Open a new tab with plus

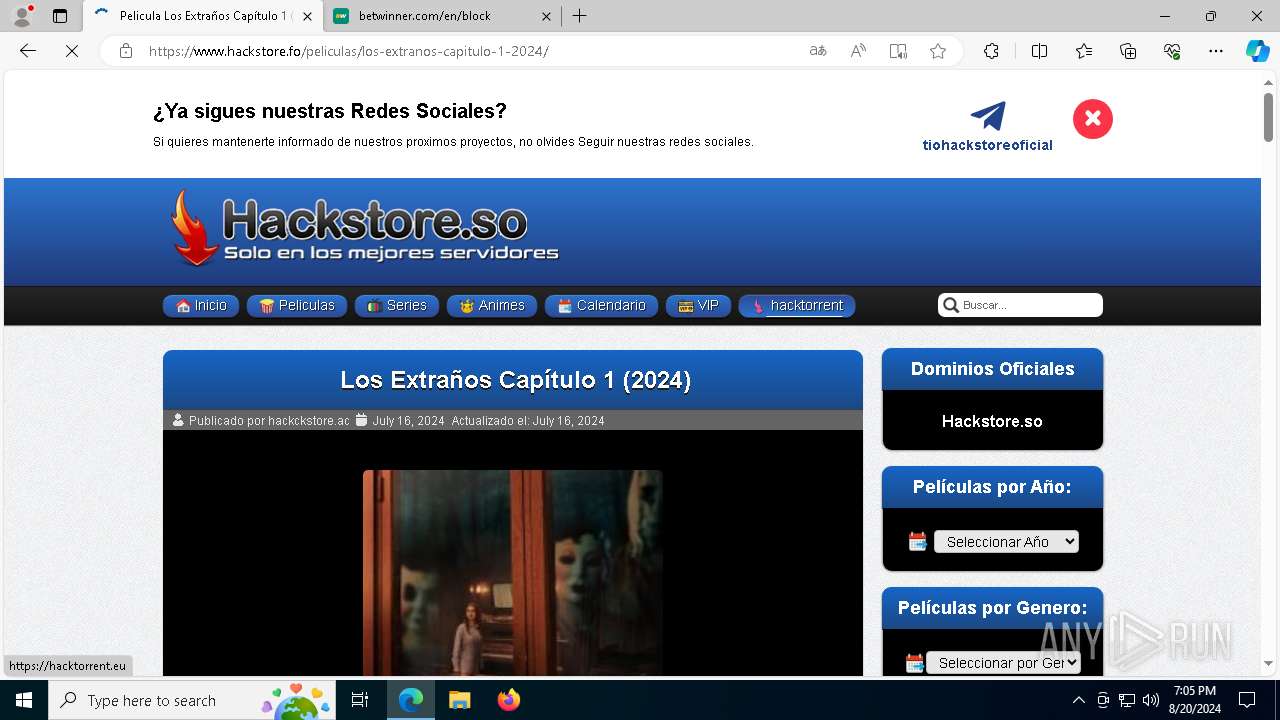[580, 16]
